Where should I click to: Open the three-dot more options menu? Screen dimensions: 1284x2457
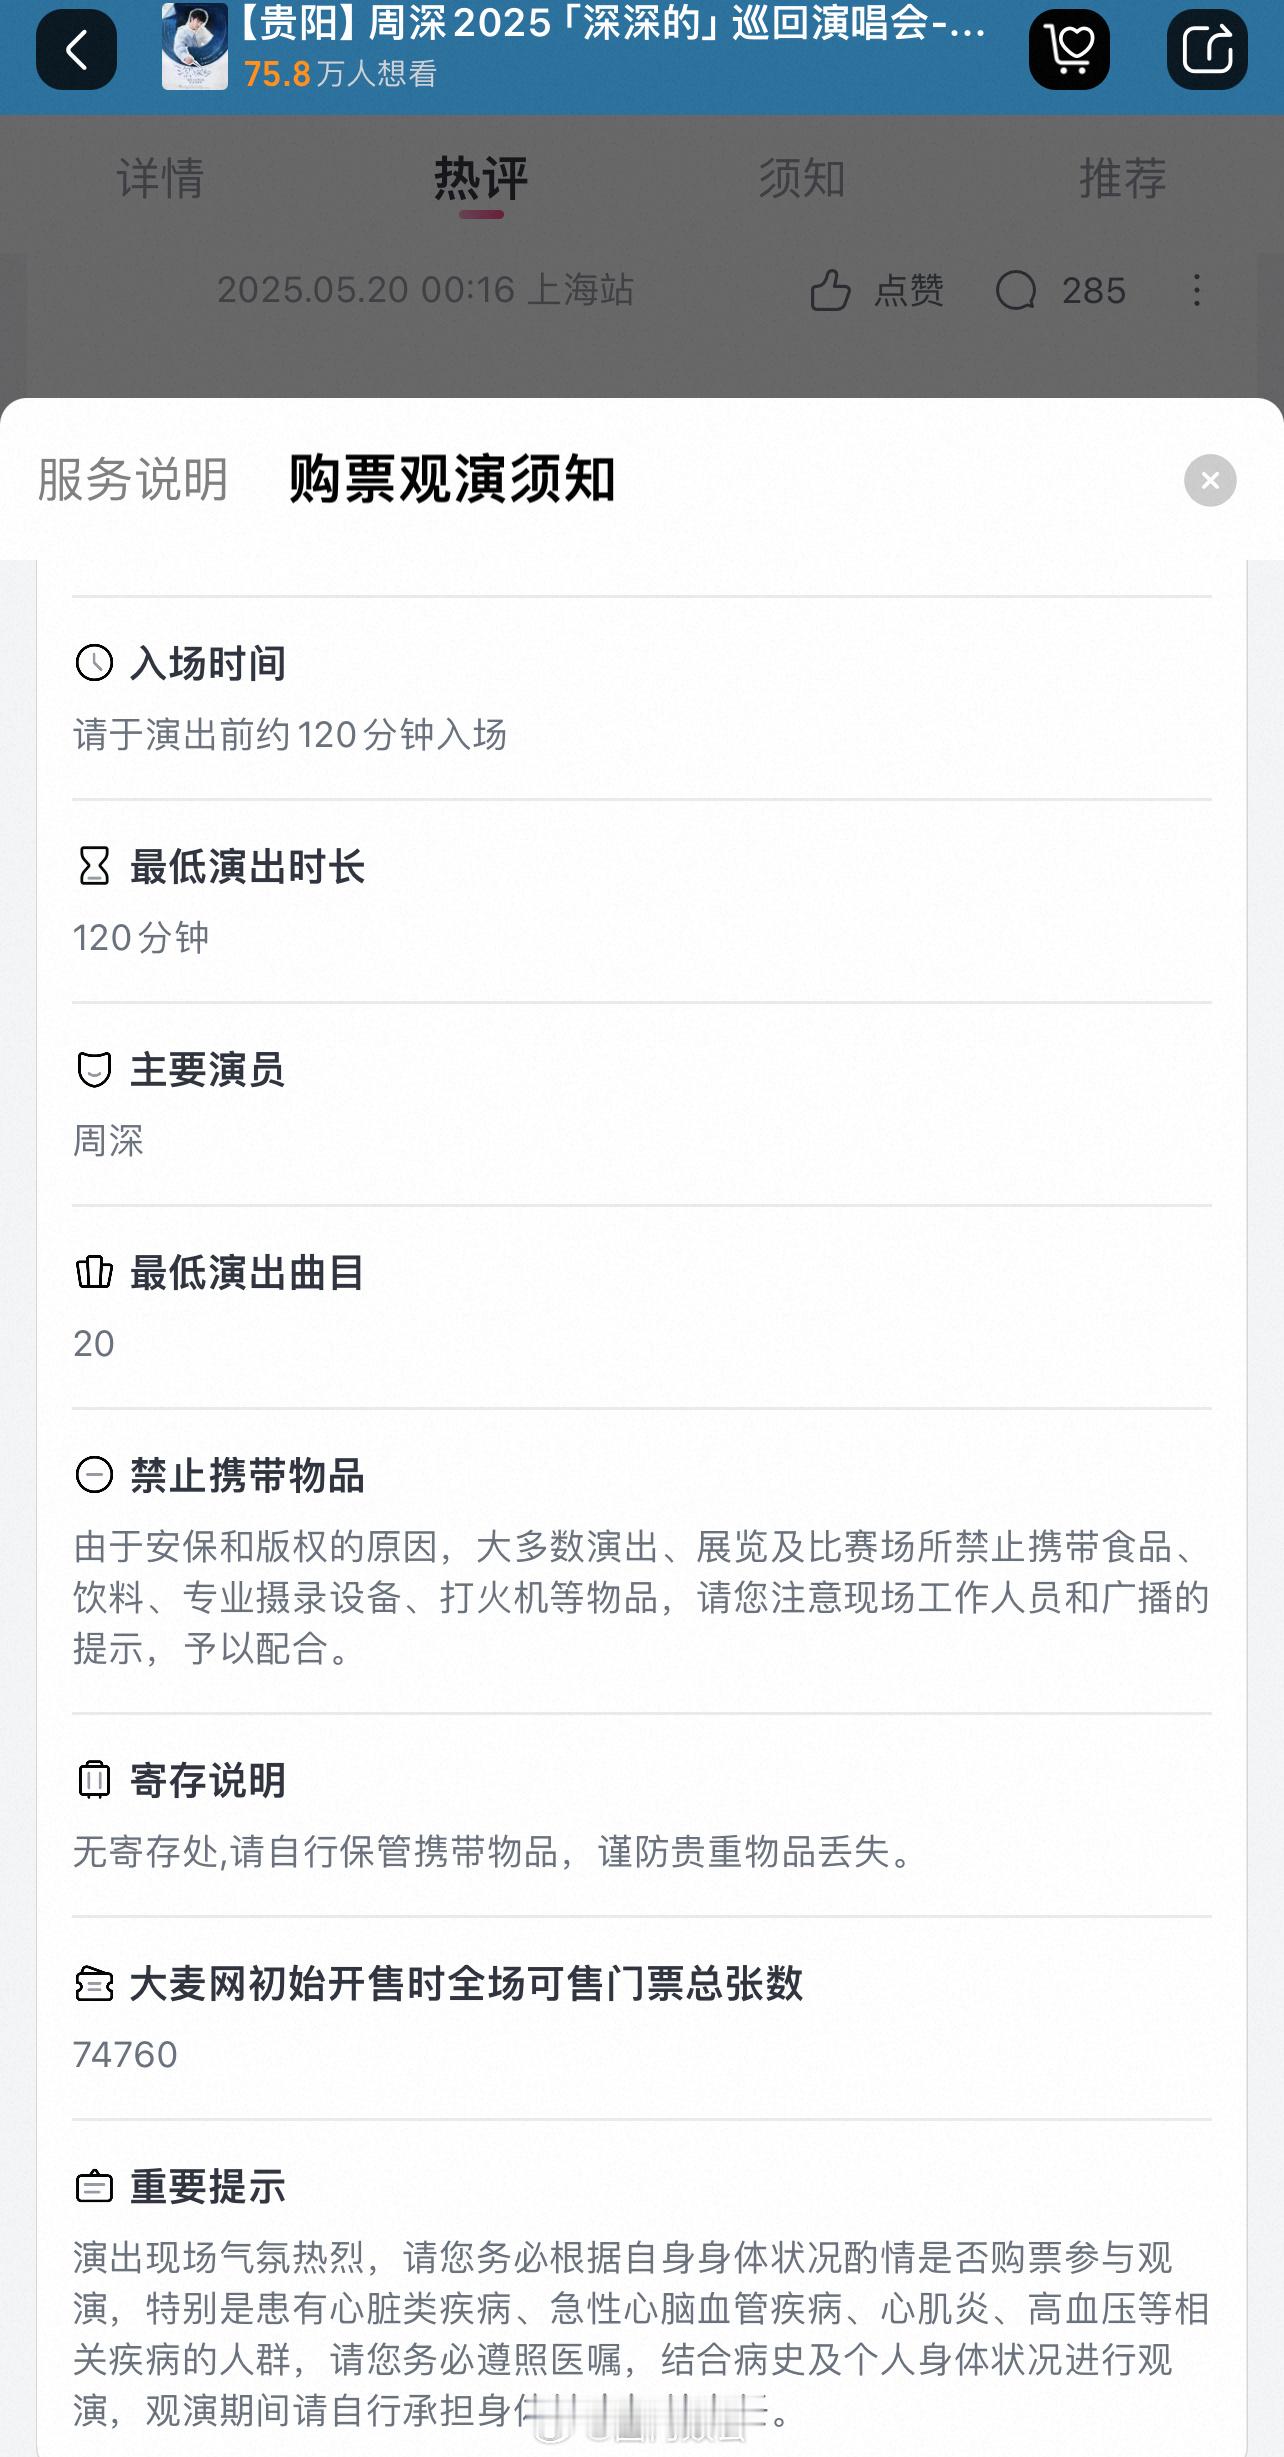coord(1196,291)
